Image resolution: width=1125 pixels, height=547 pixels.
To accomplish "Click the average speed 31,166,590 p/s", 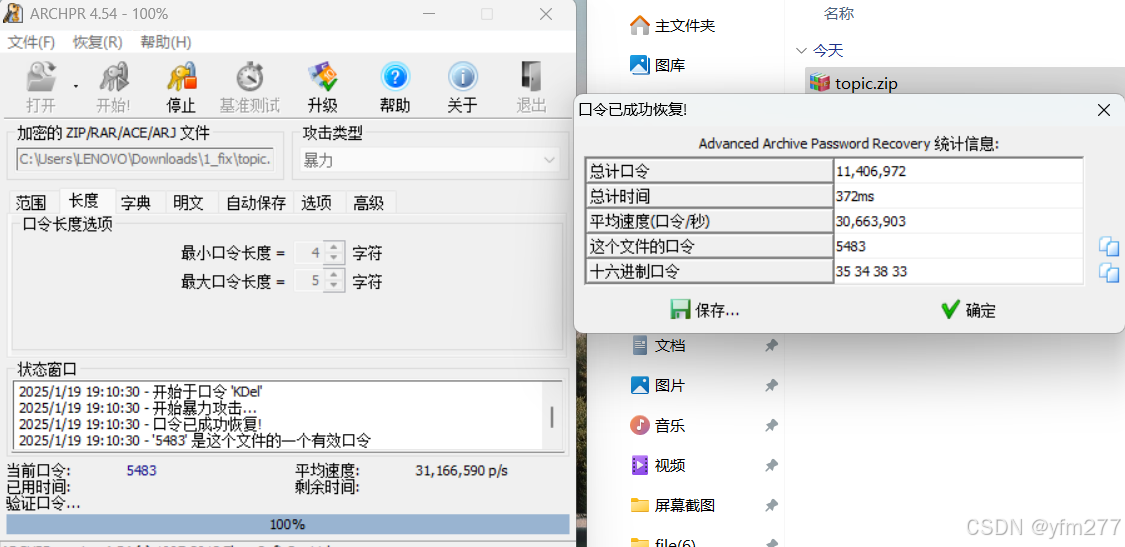I will pyautogui.click(x=461, y=471).
